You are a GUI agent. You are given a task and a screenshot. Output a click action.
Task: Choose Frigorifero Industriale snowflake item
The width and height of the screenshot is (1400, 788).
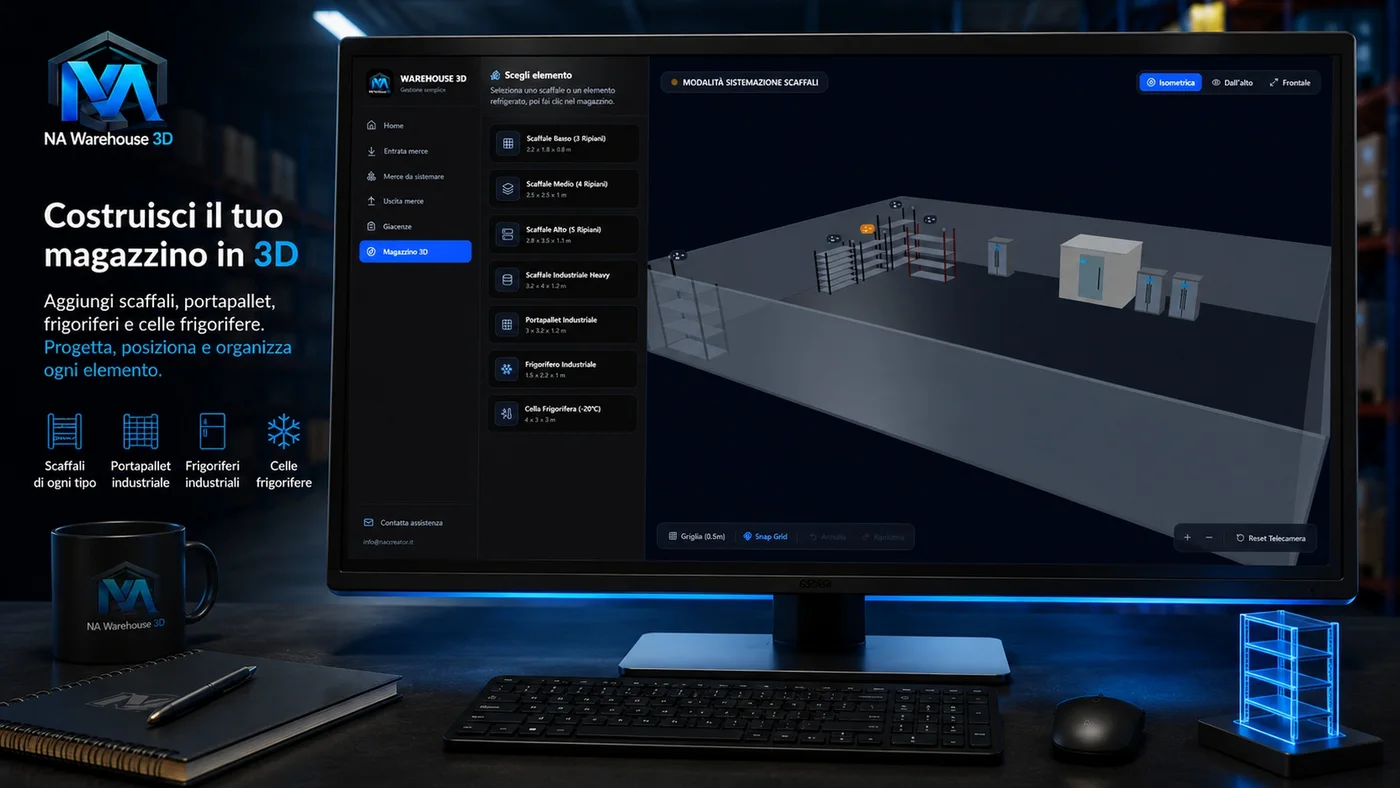[563, 369]
